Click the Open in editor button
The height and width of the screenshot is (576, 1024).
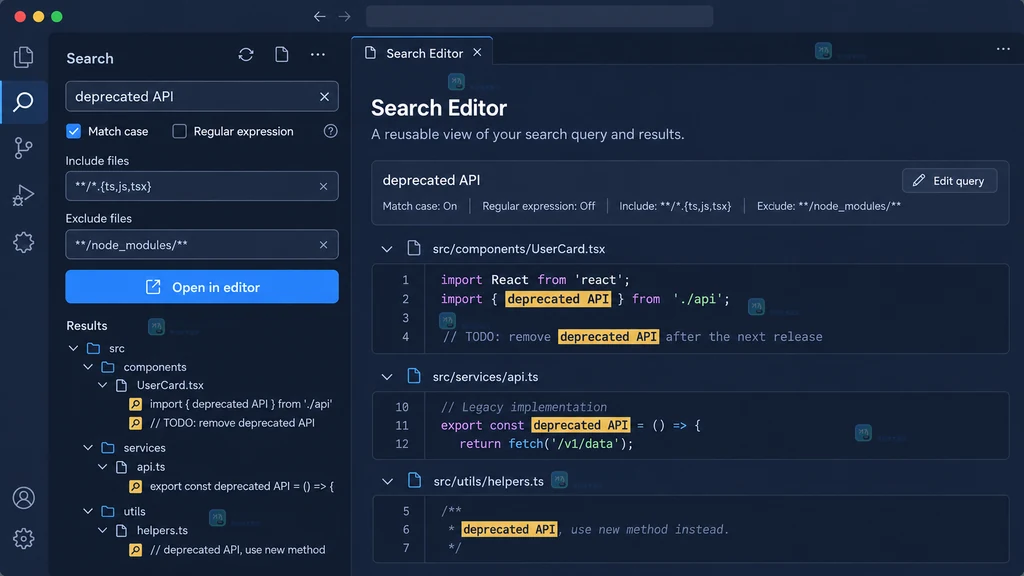(x=202, y=287)
